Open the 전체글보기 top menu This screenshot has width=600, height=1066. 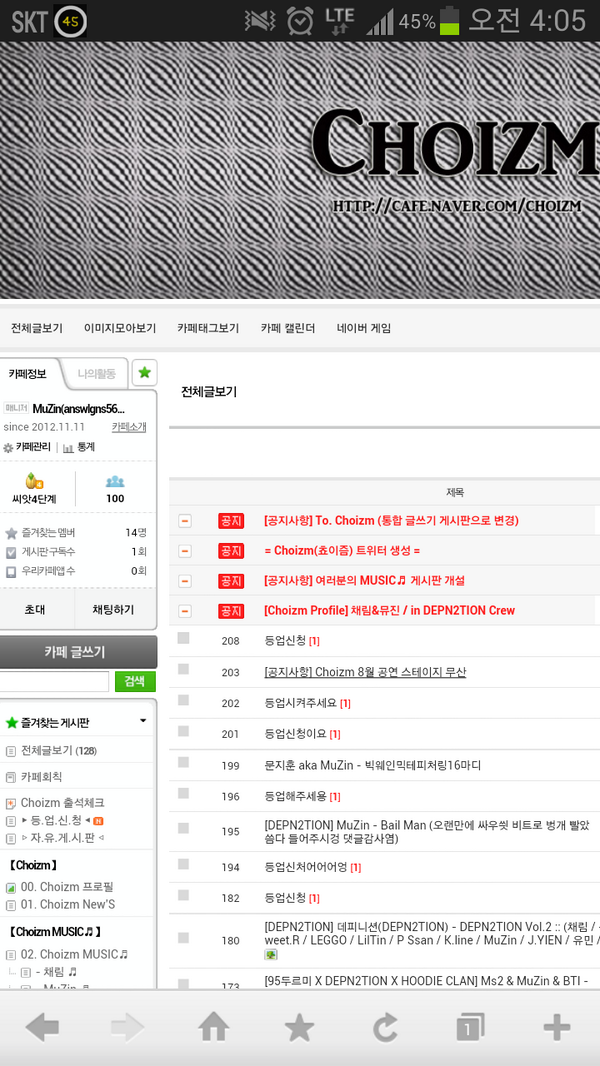(x=37, y=328)
